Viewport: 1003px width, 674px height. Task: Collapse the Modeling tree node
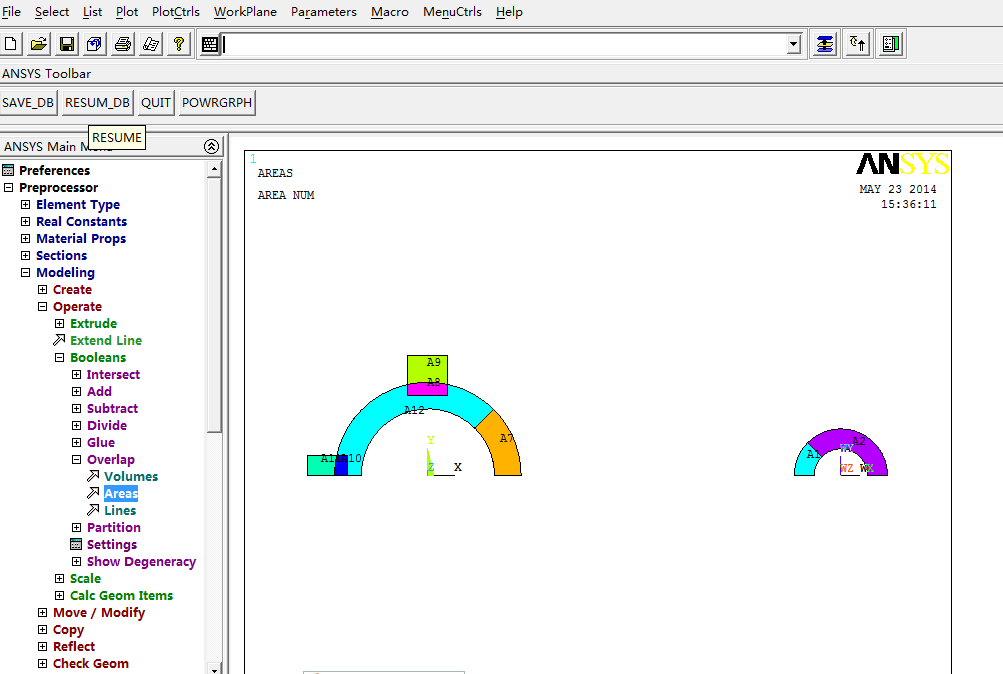[26, 272]
